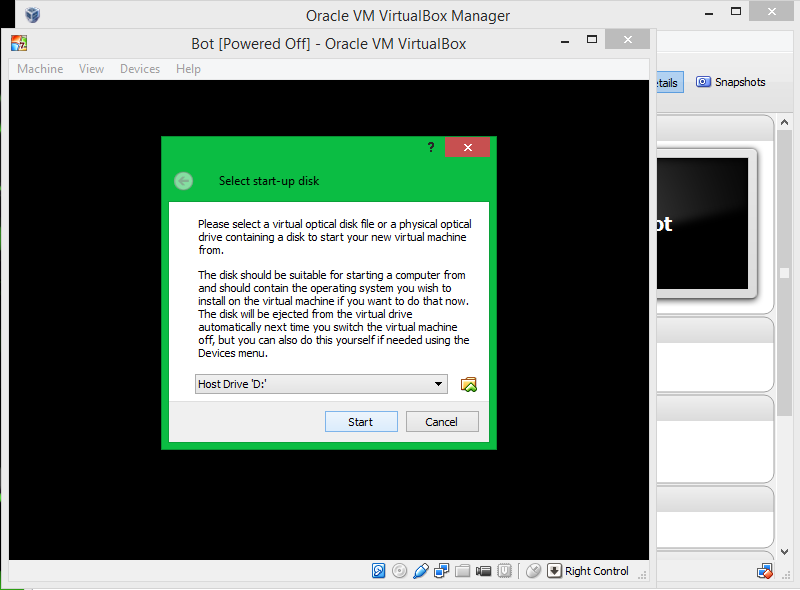The height and width of the screenshot is (590, 800).
Task: Close the Select start-up disk dialog
Action: (467, 148)
